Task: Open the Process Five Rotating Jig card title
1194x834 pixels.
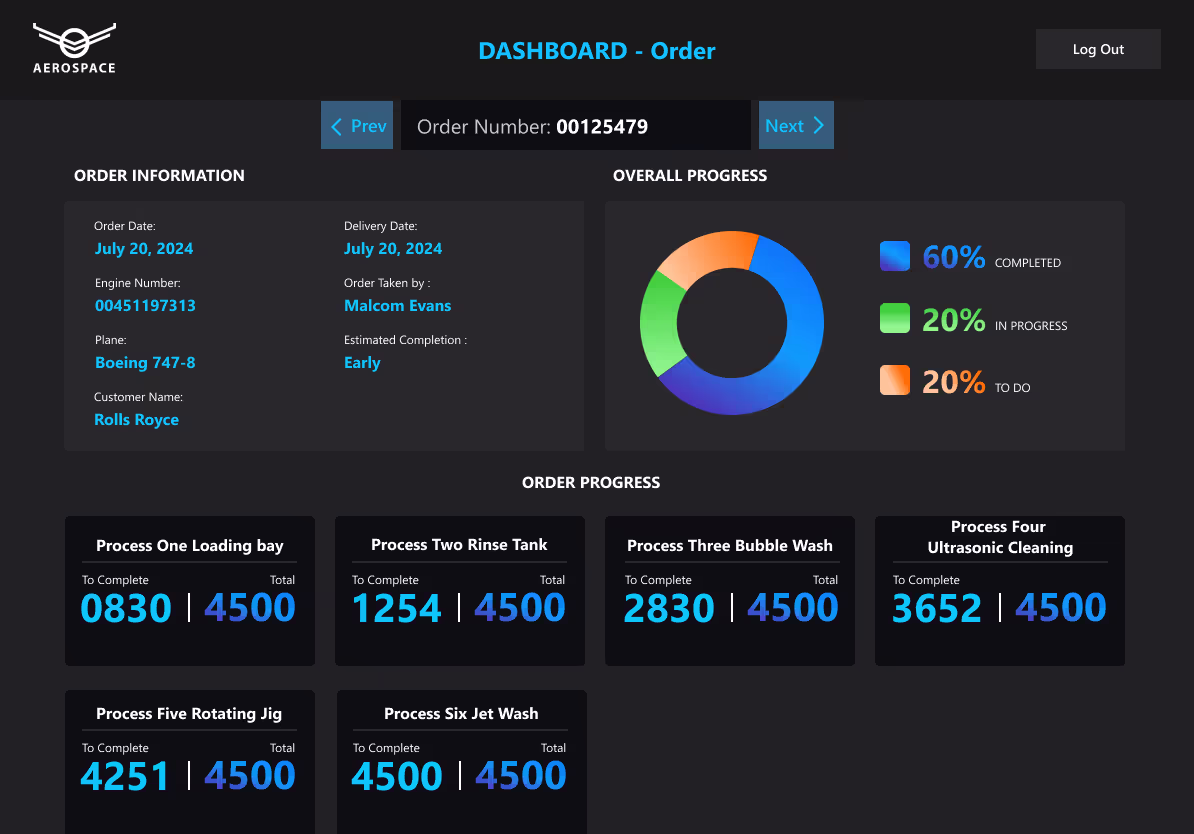Action: [189, 714]
